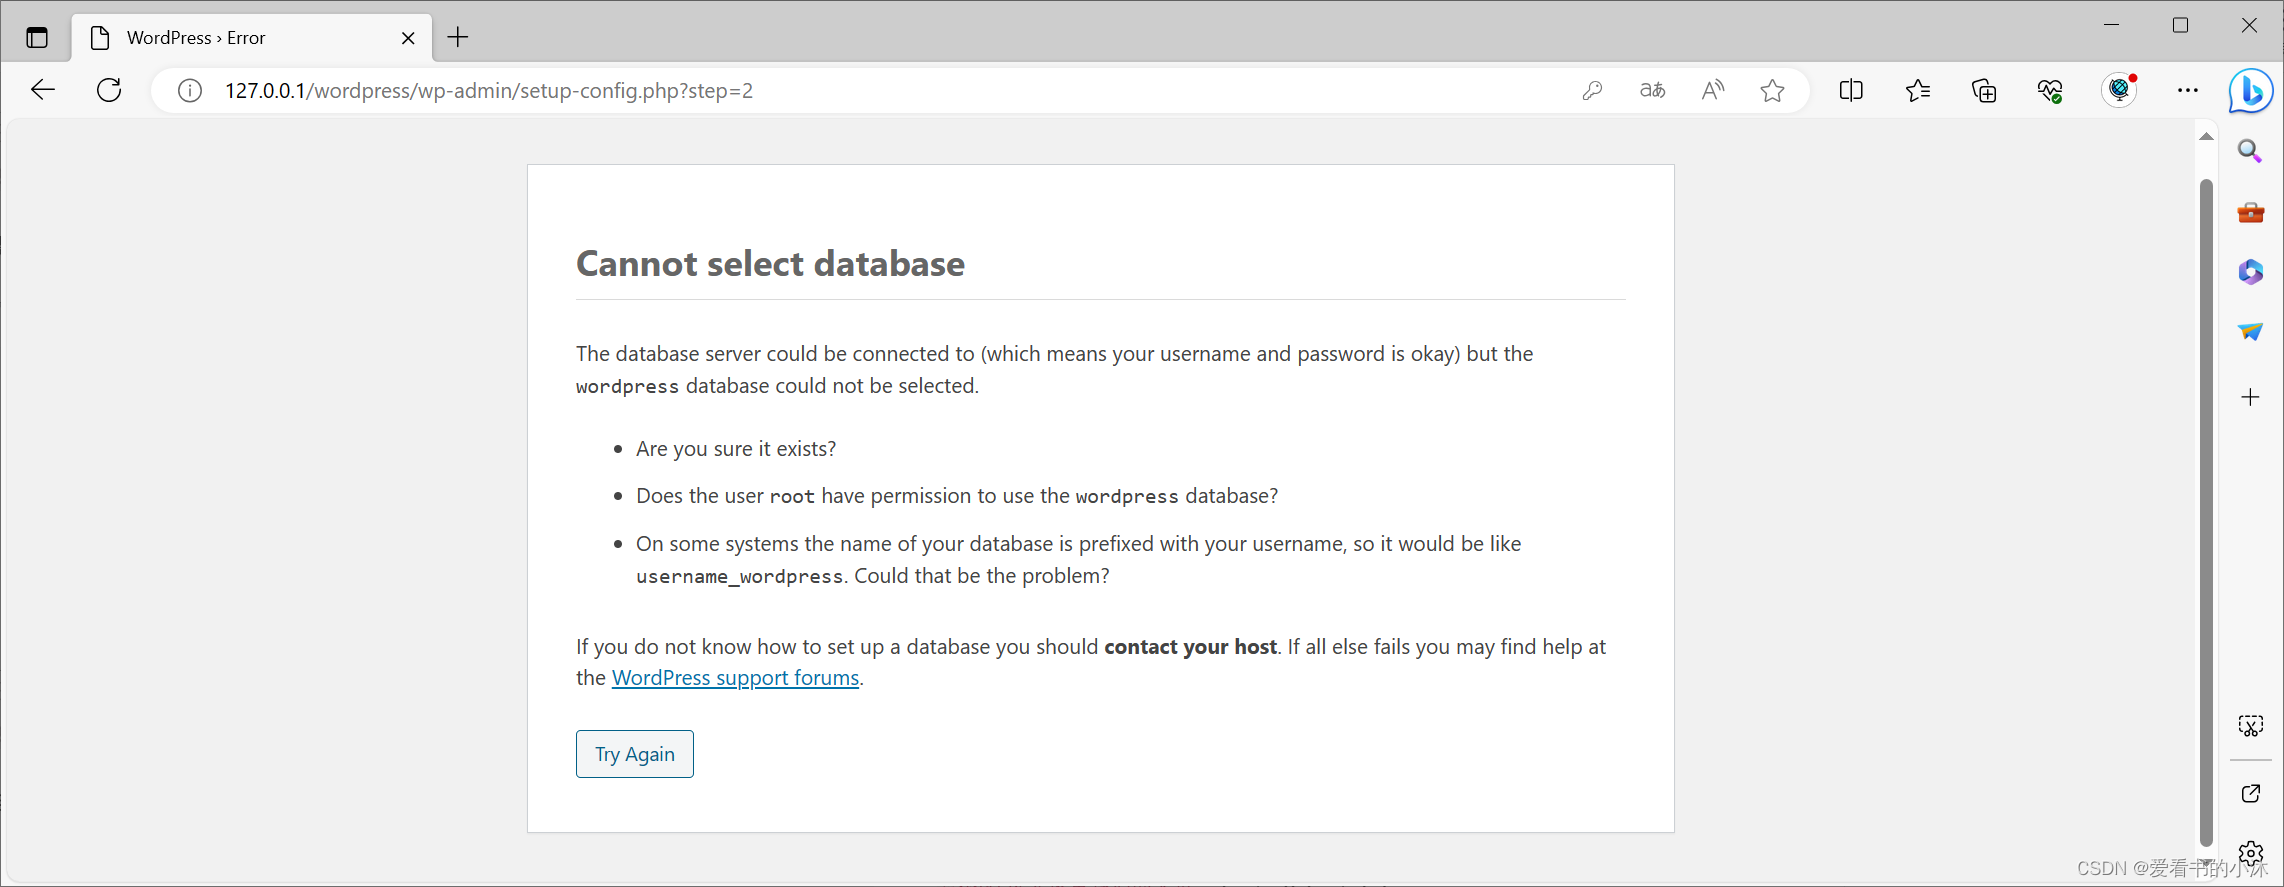Viewport: 2284px width, 887px height.
Task: Open the Favorites list
Action: coord(1918,91)
